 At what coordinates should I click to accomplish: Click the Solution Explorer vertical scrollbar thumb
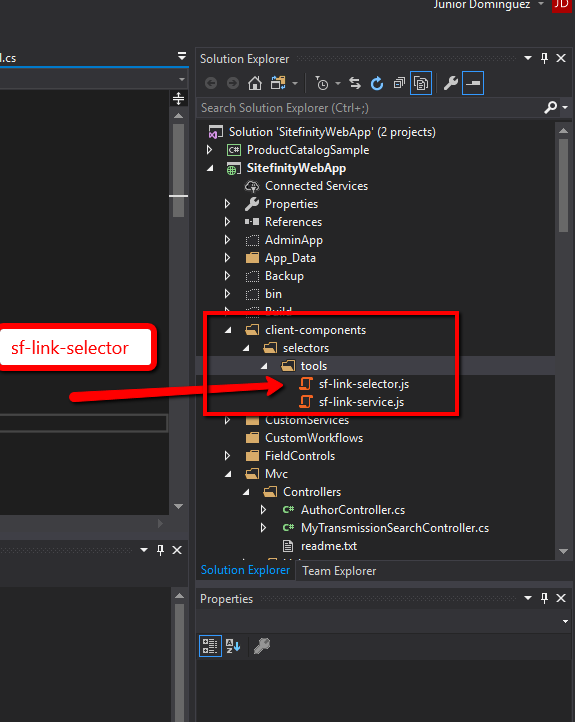pos(563,185)
